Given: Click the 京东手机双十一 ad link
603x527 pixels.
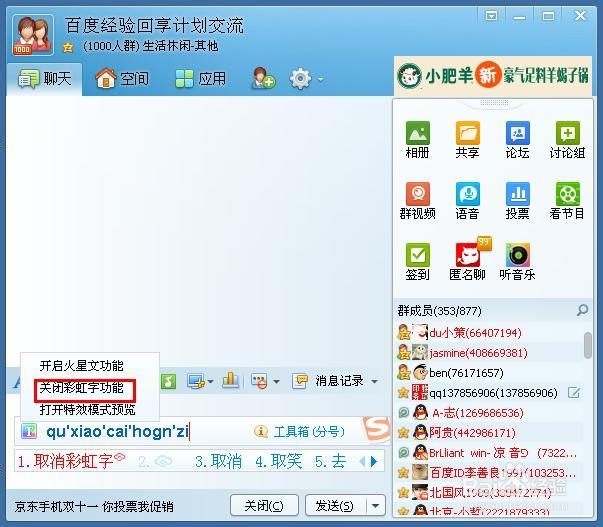Looking at the screenshot, I should 94,507.
